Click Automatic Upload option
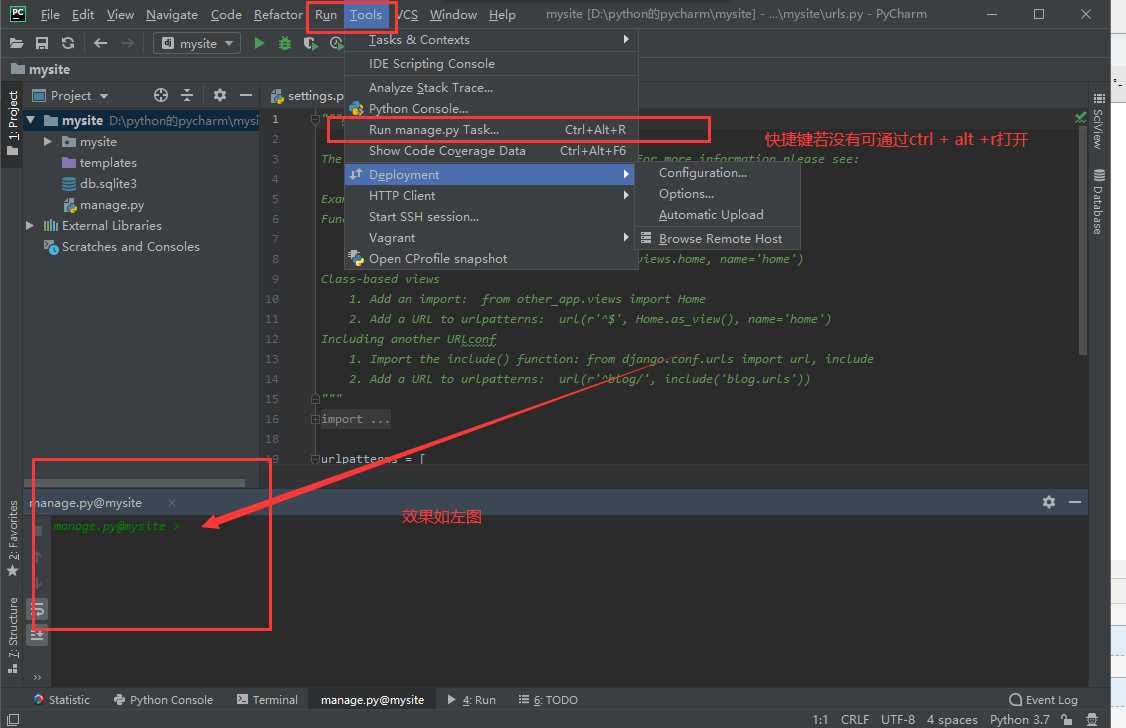The width and height of the screenshot is (1126, 728). coord(719,215)
